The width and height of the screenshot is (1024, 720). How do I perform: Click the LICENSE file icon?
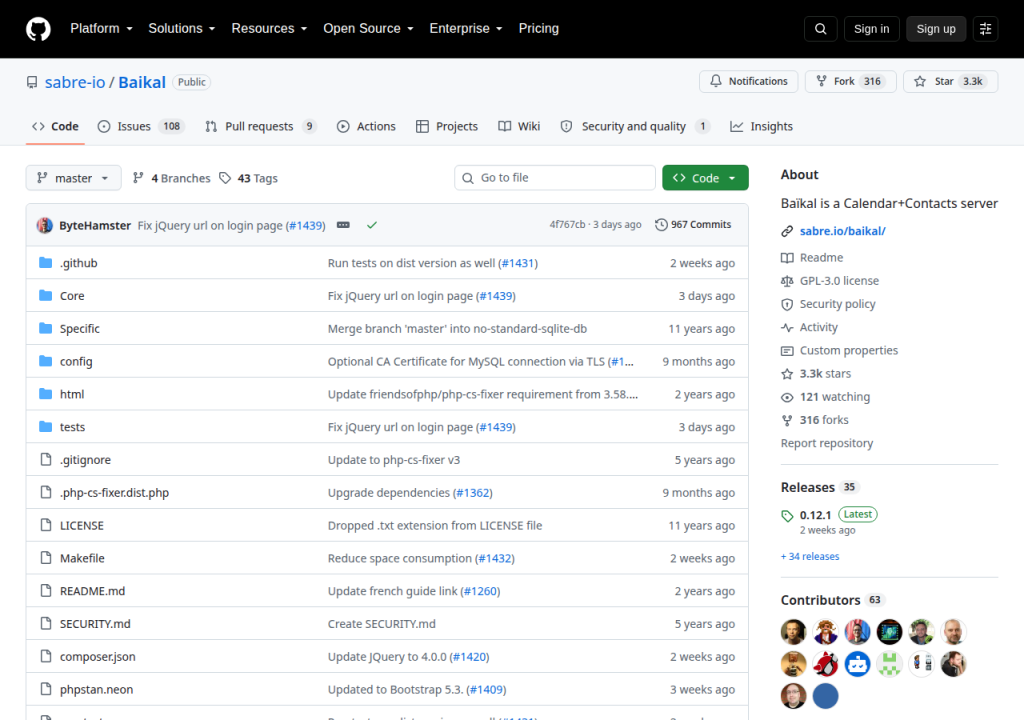[x=45, y=525]
